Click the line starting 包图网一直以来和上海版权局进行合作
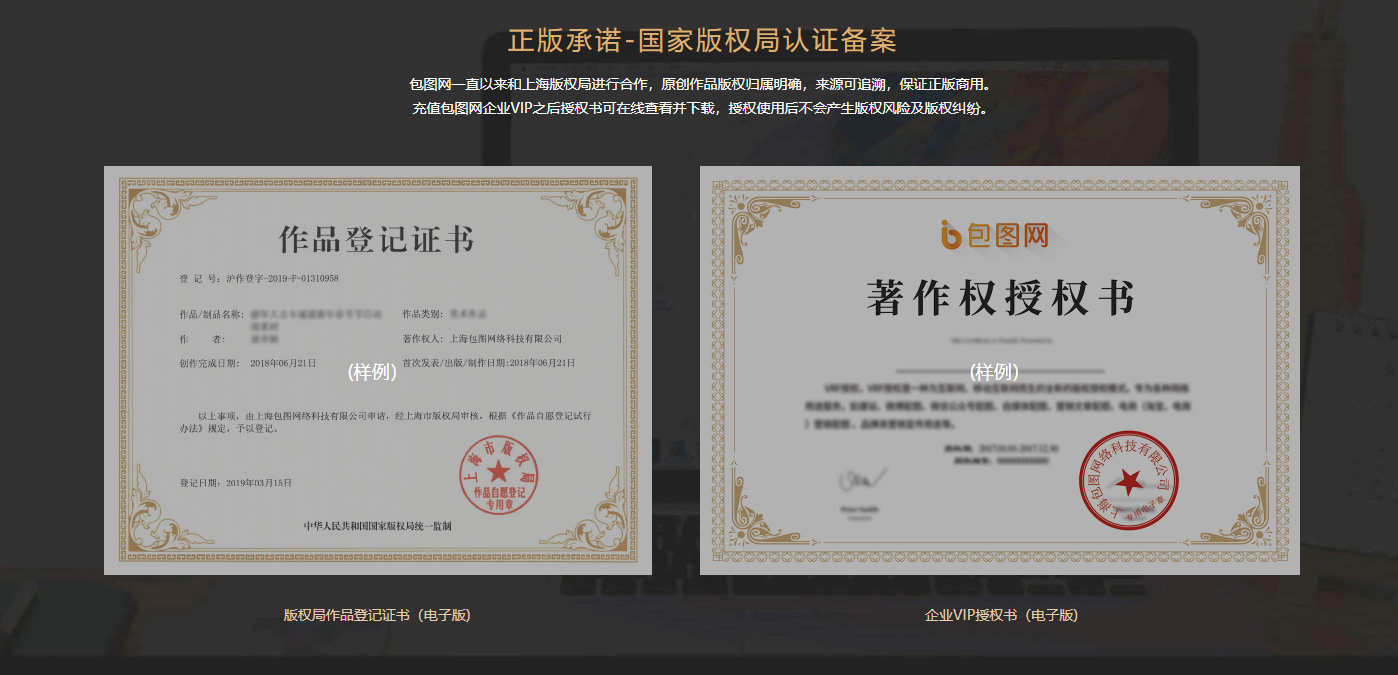 click(700, 85)
